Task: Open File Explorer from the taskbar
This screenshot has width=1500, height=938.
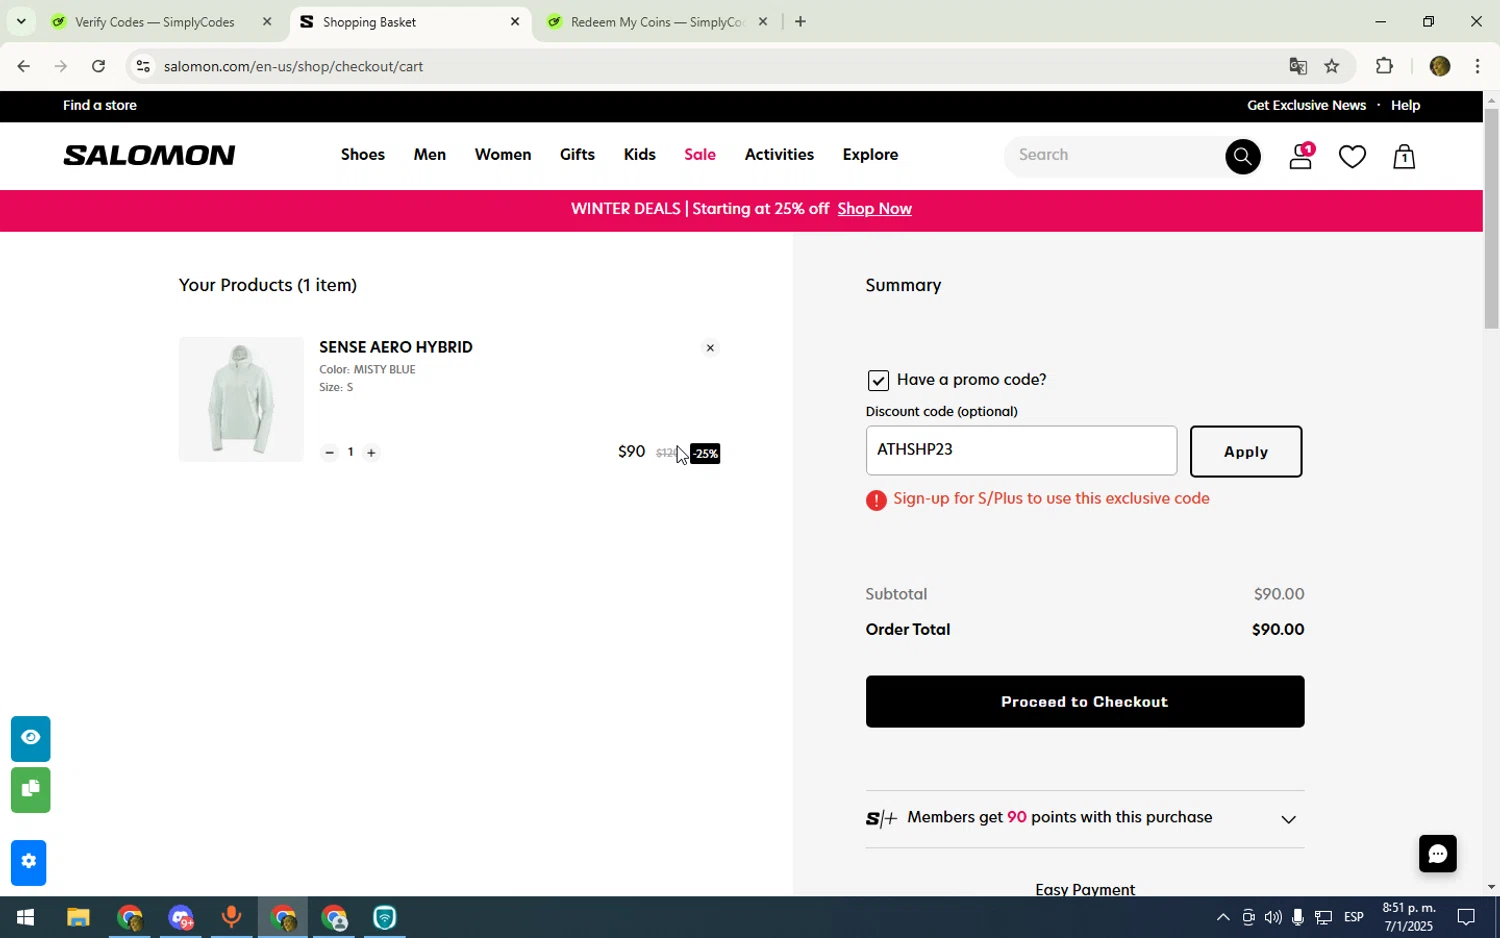Action: pyautogui.click(x=78, y=917)
